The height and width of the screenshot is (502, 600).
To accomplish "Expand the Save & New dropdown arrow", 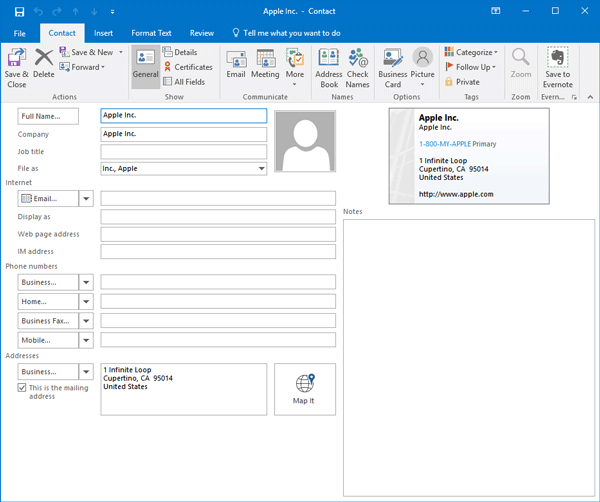I will click(121, 52).
